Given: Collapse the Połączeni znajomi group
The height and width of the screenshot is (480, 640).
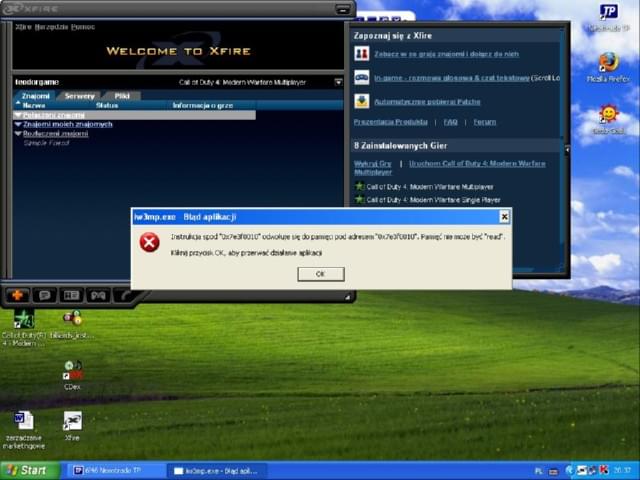Looking at the screenshot, I should (x=18, y=115).
